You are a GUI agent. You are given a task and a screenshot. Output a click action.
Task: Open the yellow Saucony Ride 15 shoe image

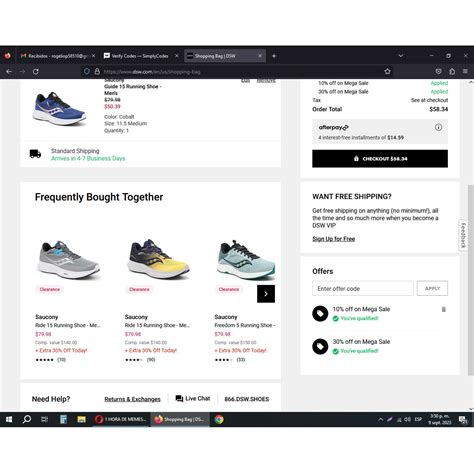tap(158, 259)
